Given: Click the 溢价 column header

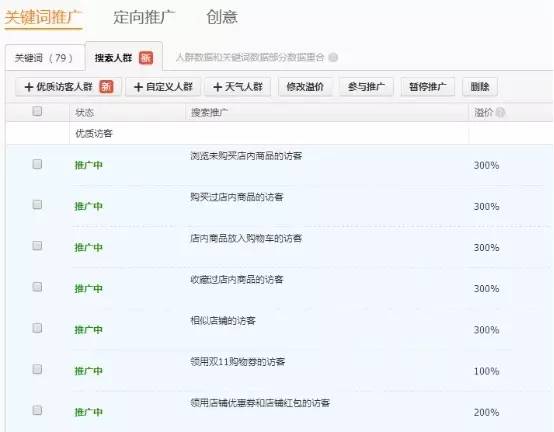Looking at the screenshot, I should click(x=483, y=113).
